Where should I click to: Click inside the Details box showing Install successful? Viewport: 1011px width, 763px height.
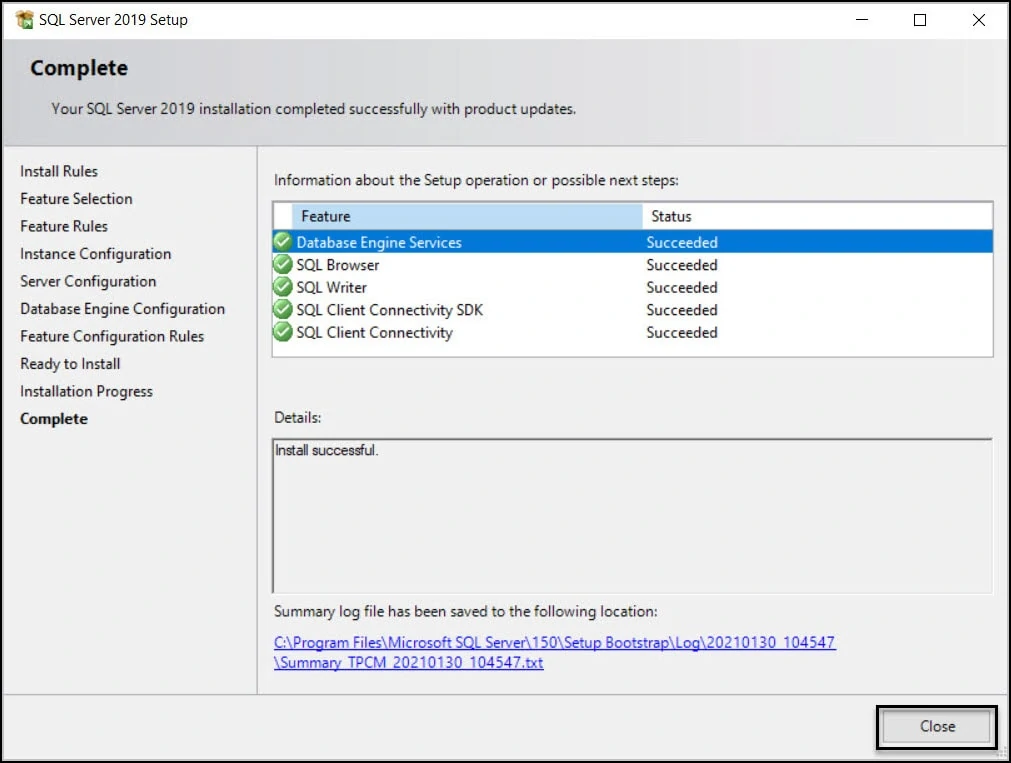click(x=632, y=515)
